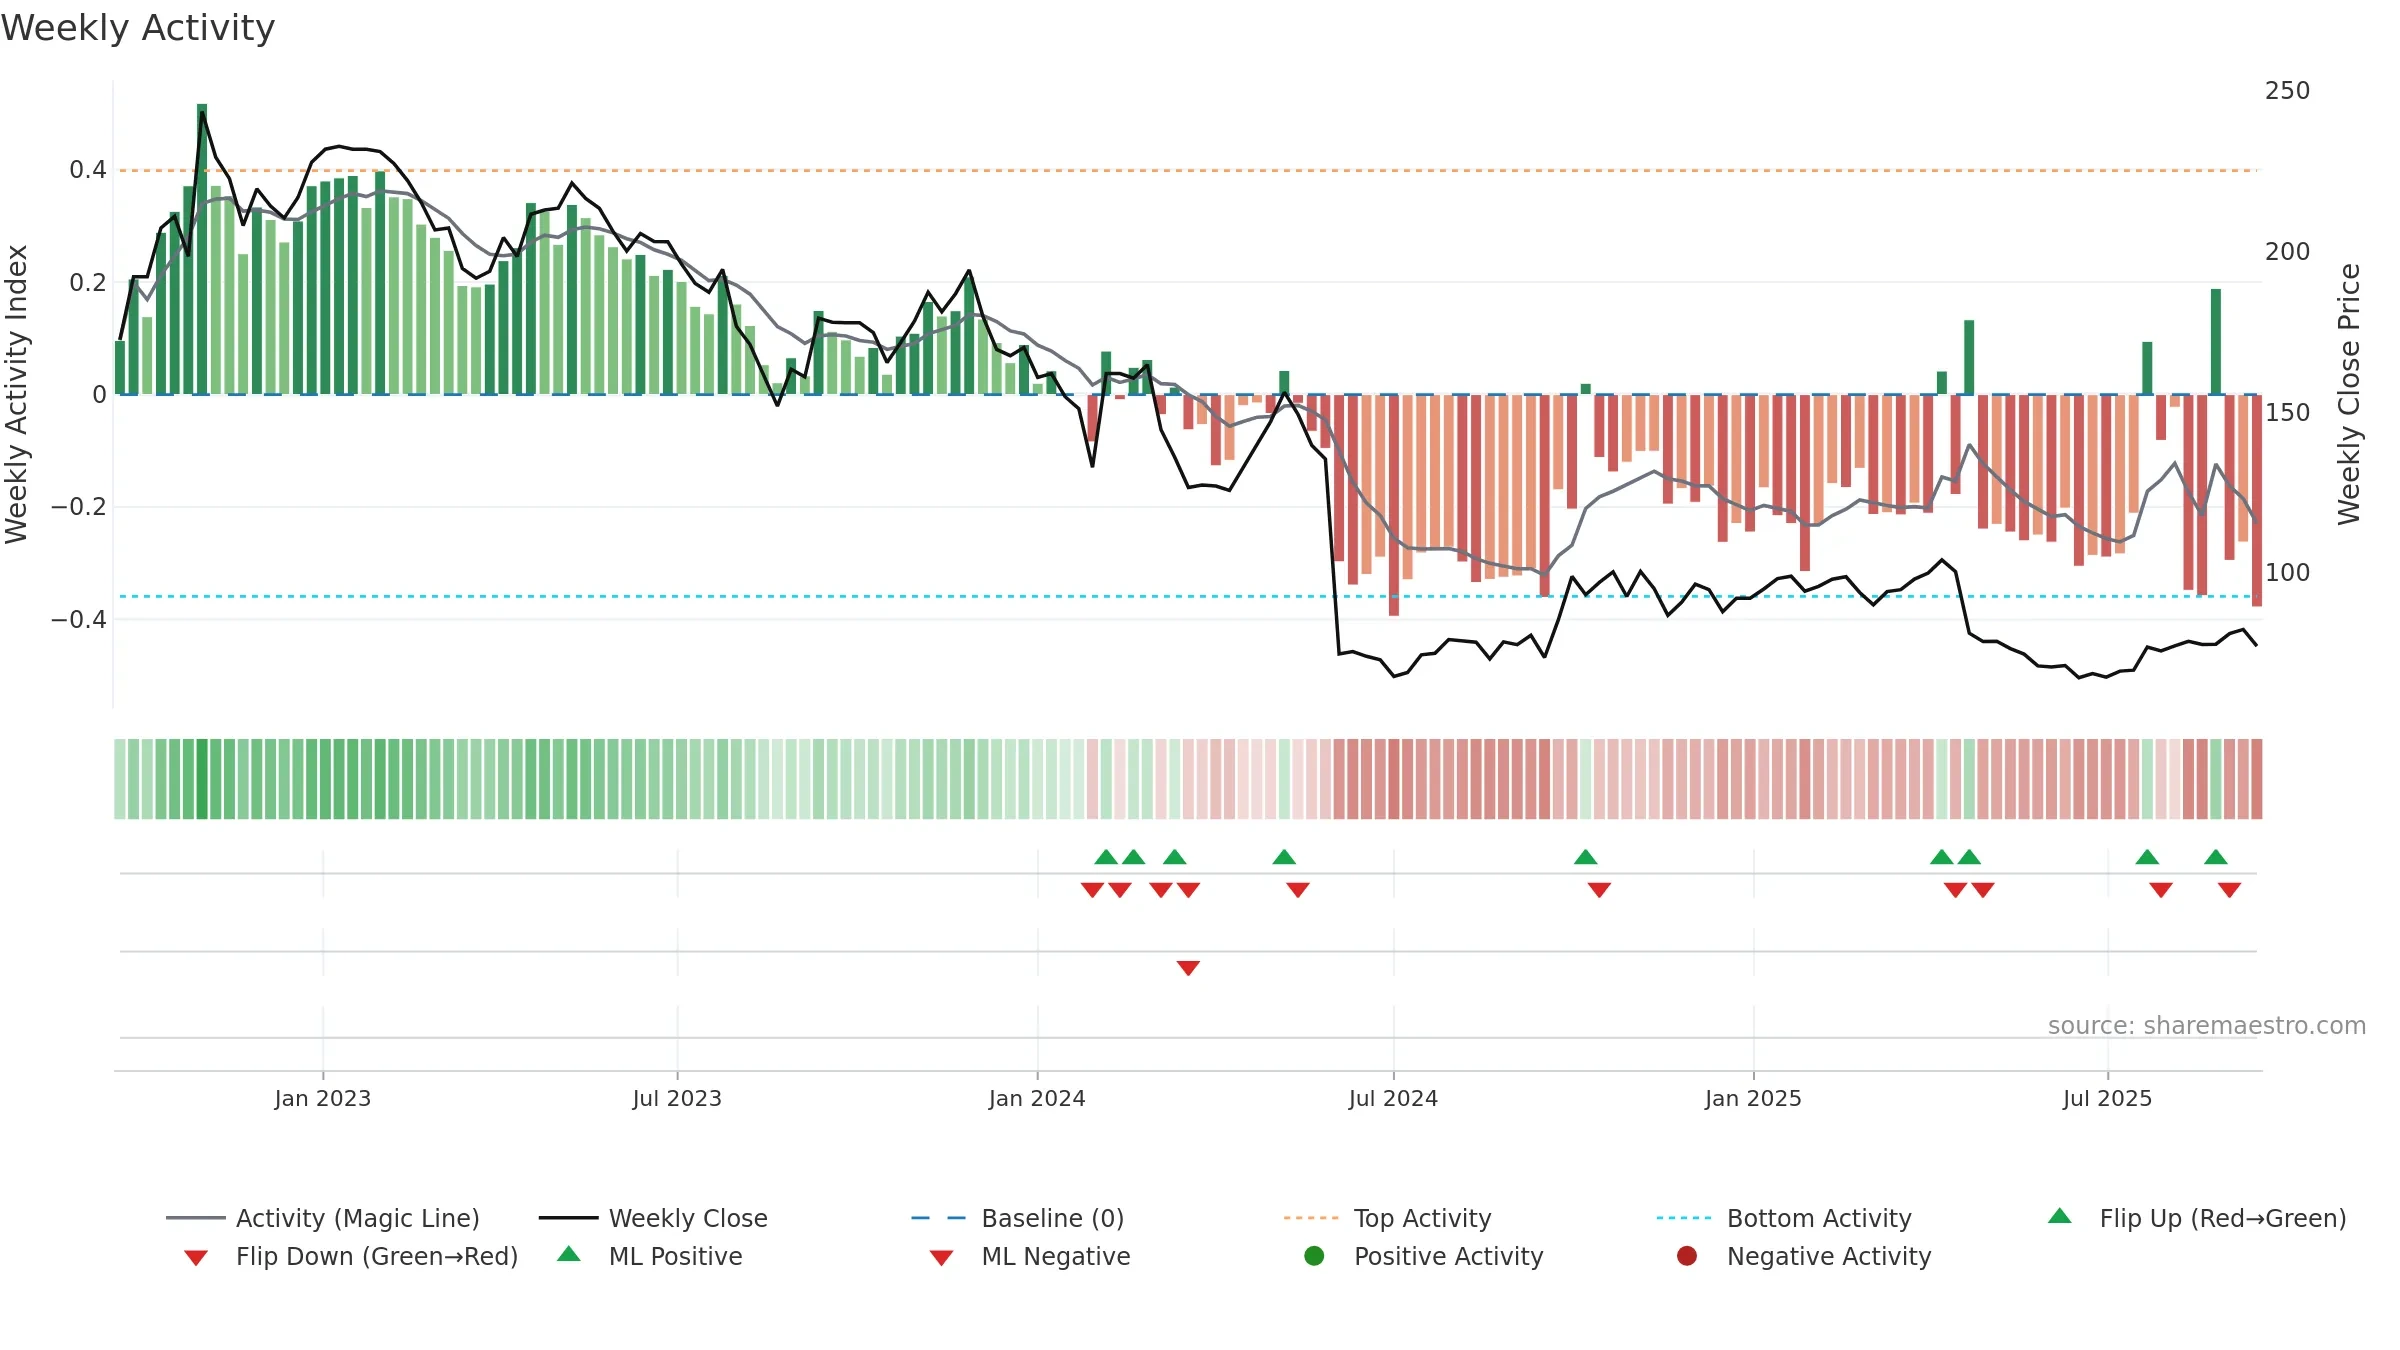Screen dimensions: 2400x1350
Task: Toggle the ML Negative legend entry
Action: coord(1030,1256)
